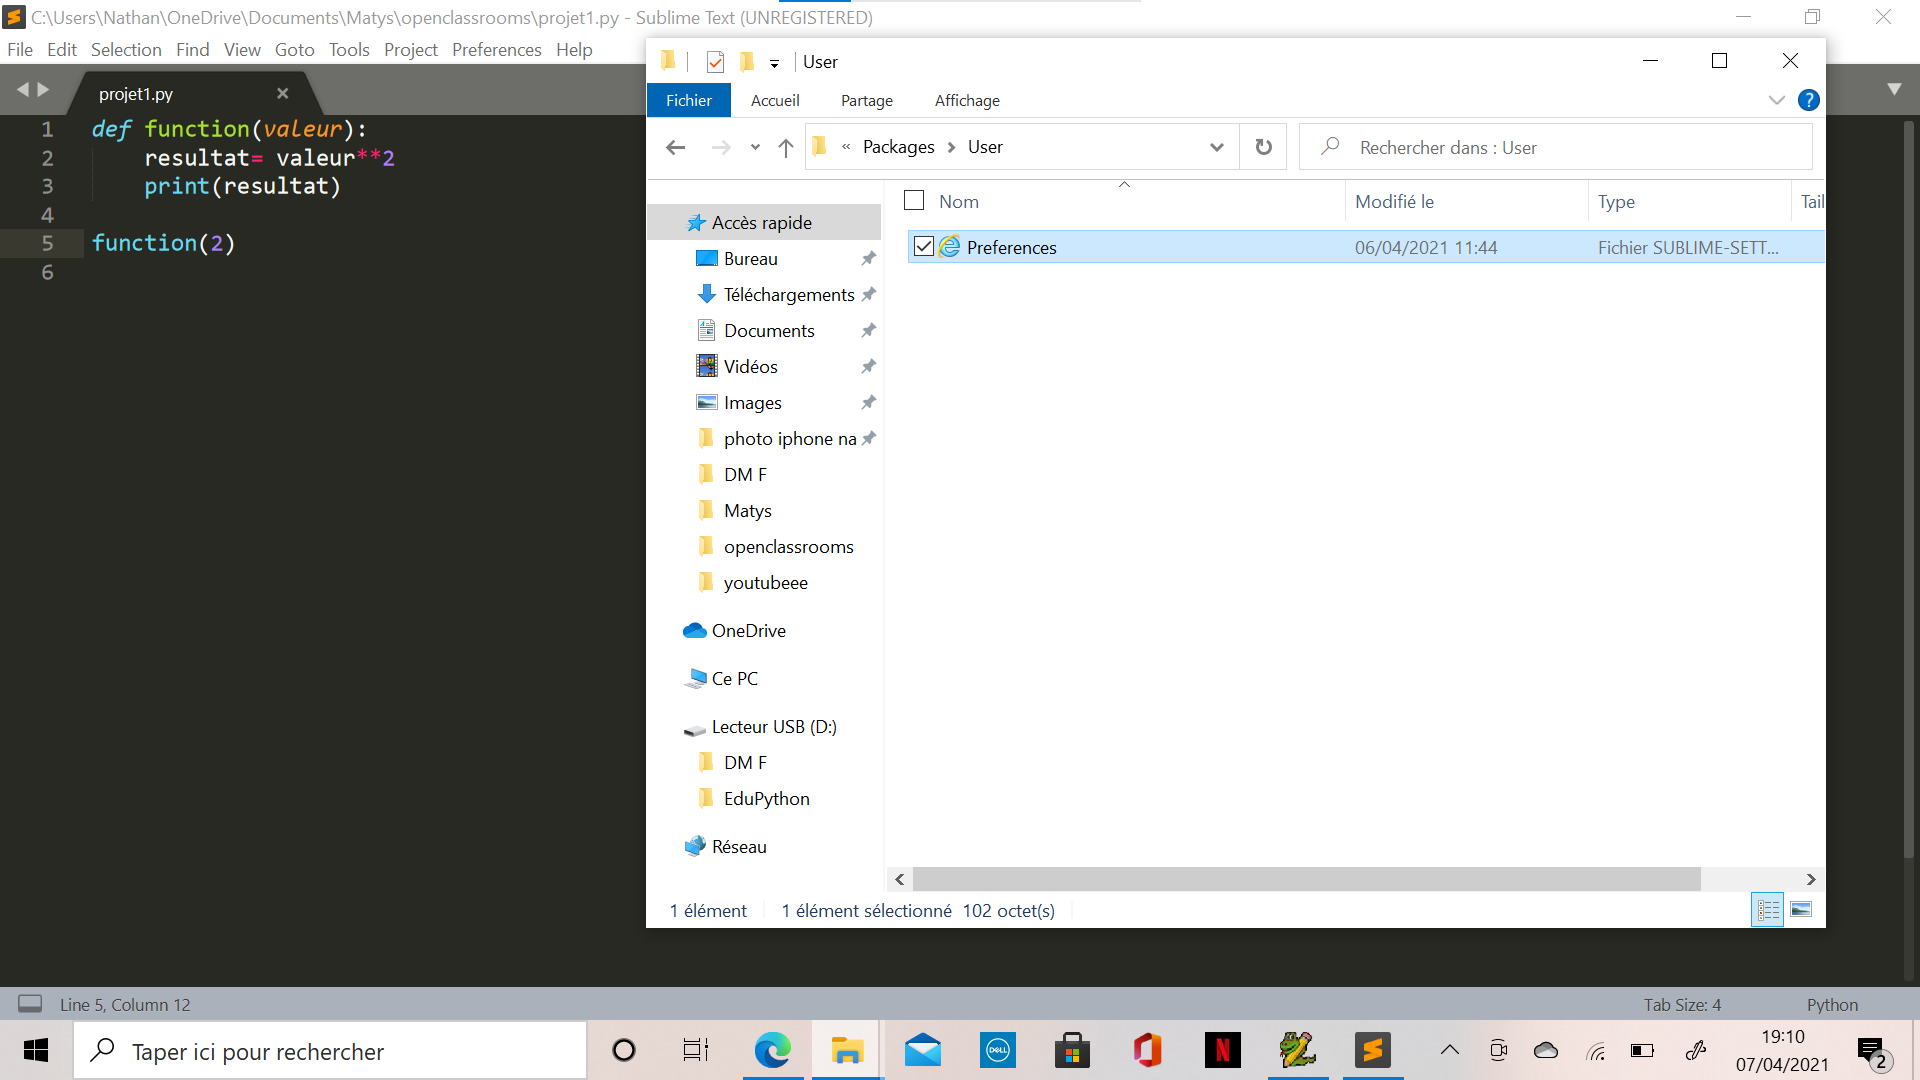
Task: Uncheck the Preferences file checkbox
Action: (x=923, y=246)
